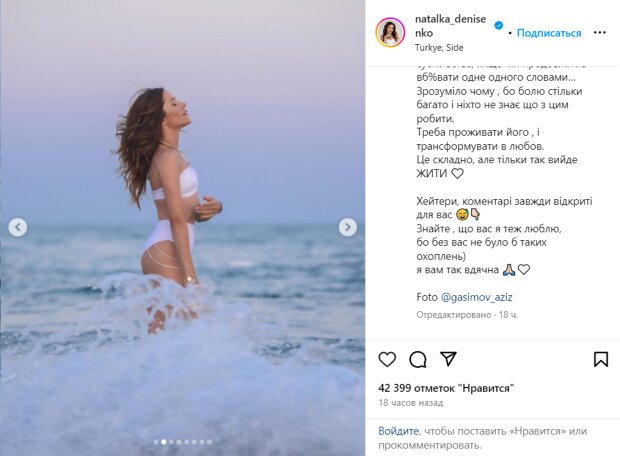Share post via paper plane icon
This screenshot has width=620, height=456.
[x=448, y=359]
